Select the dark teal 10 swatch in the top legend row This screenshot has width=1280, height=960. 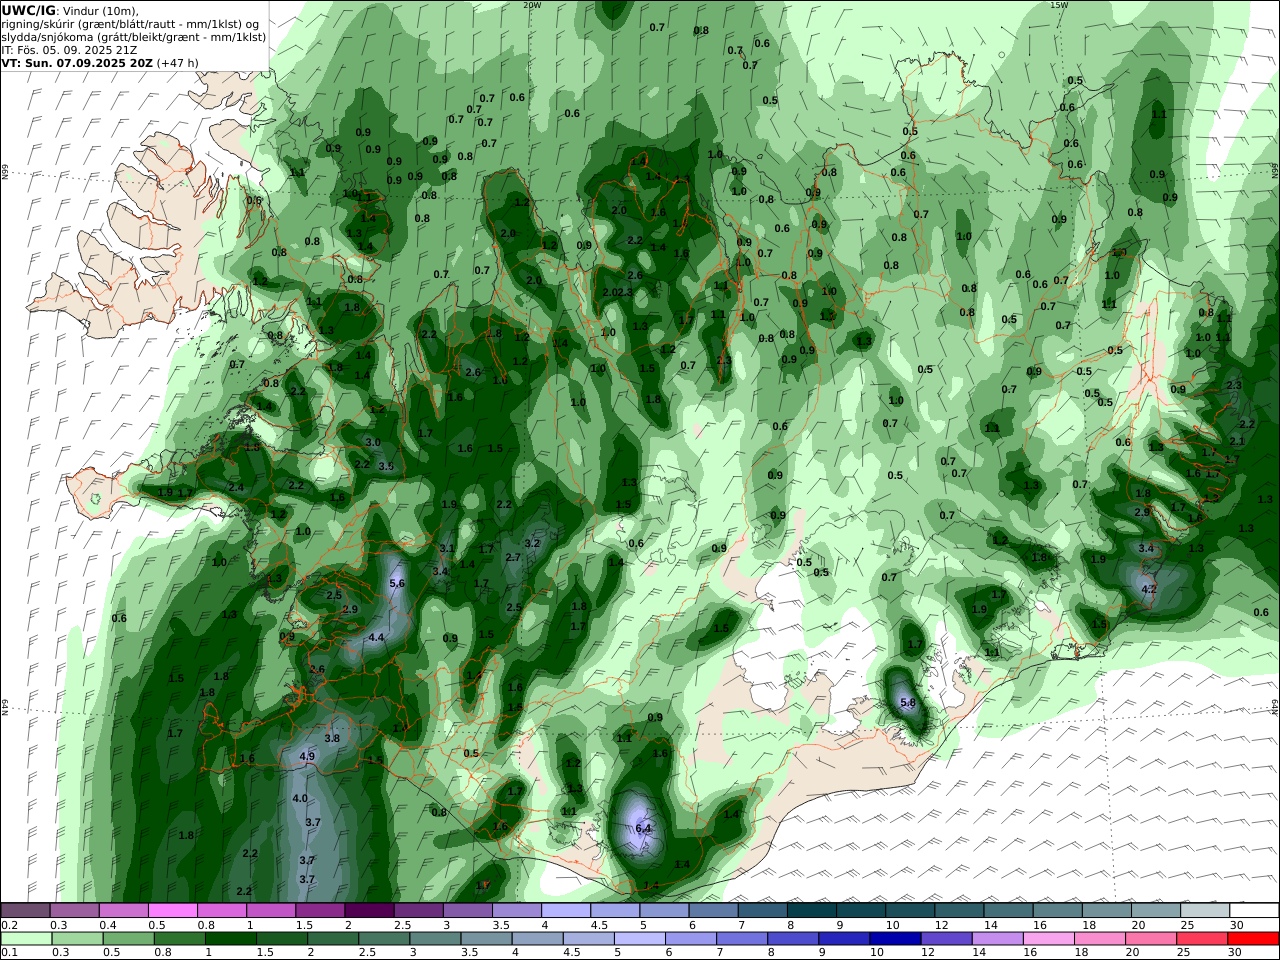(x=909, y=910)
